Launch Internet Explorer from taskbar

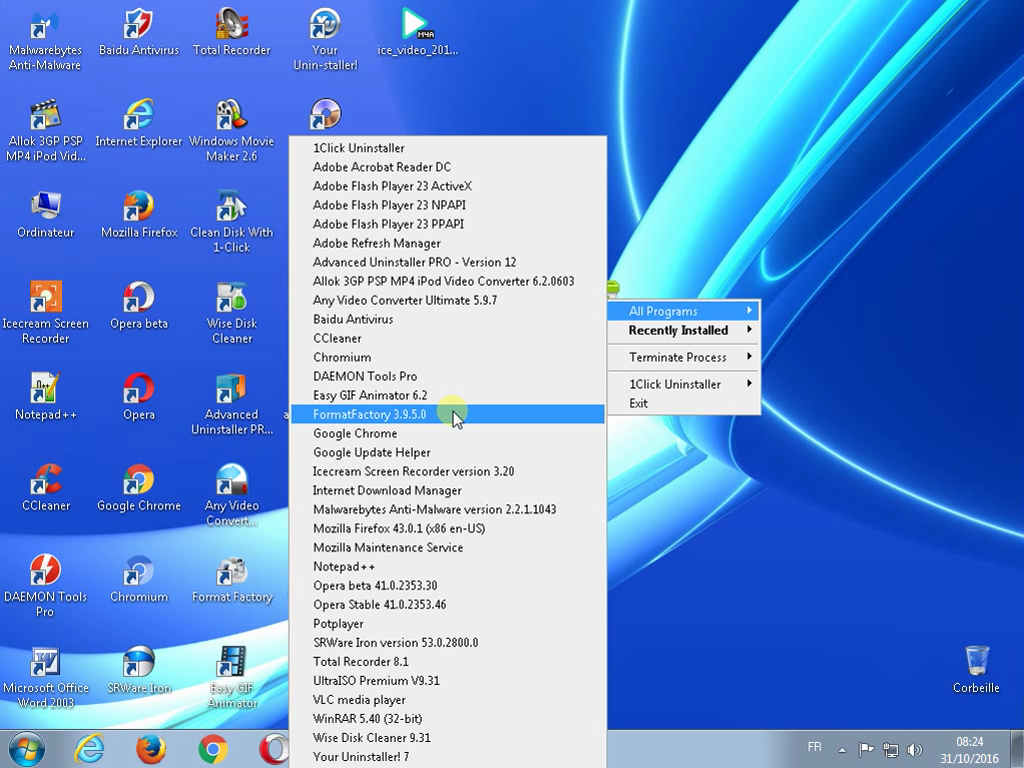[x=89, y=749]
